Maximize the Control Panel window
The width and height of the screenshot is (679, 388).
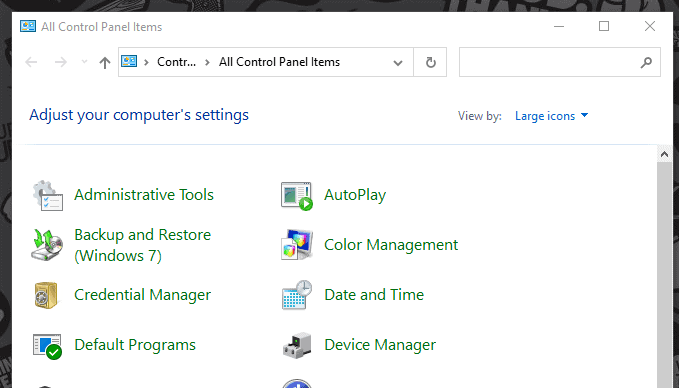tap(604, 26)
